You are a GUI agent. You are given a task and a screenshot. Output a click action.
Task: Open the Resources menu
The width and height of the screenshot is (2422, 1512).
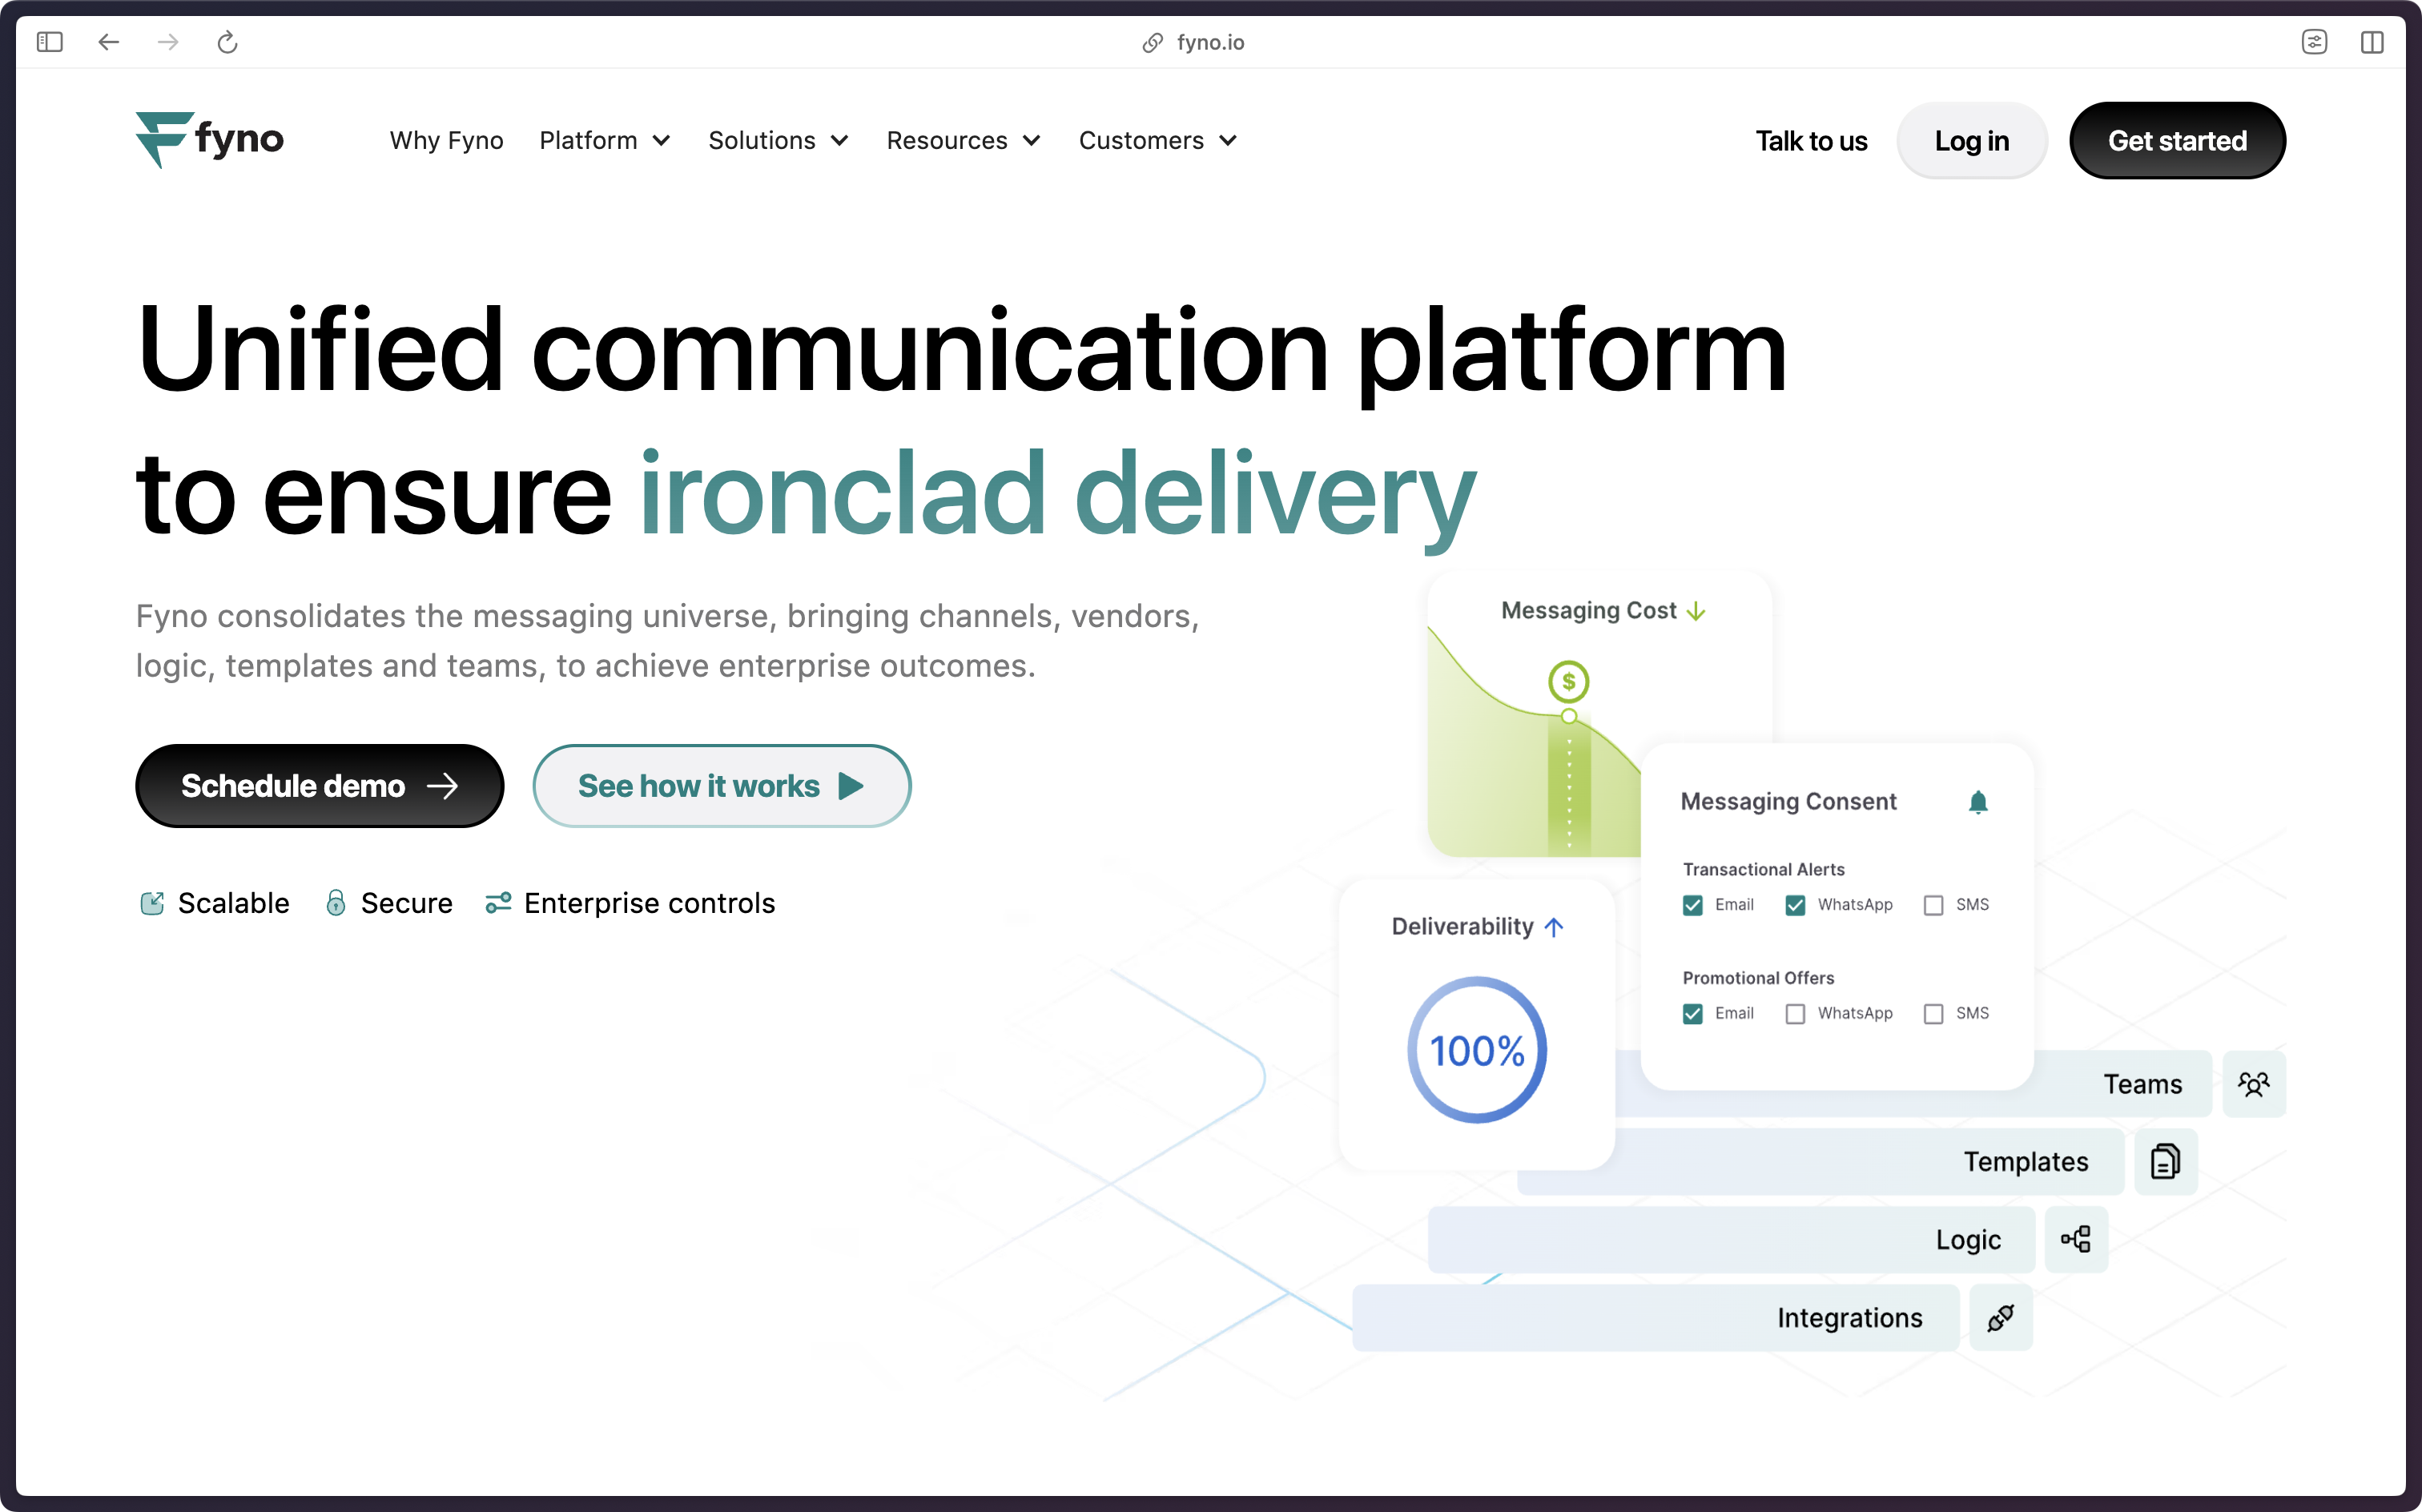[963, 141]
